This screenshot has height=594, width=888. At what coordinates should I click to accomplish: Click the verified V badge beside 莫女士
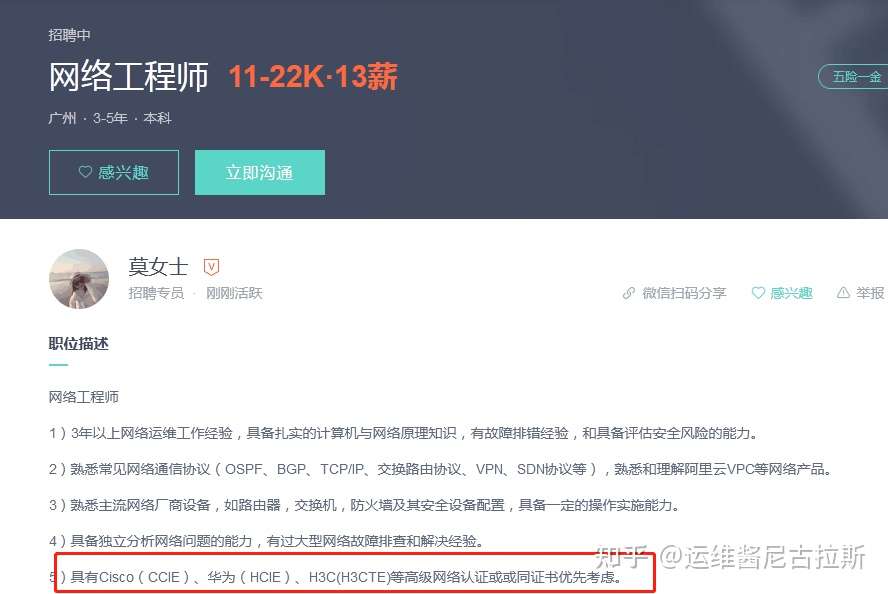point(211,267)
